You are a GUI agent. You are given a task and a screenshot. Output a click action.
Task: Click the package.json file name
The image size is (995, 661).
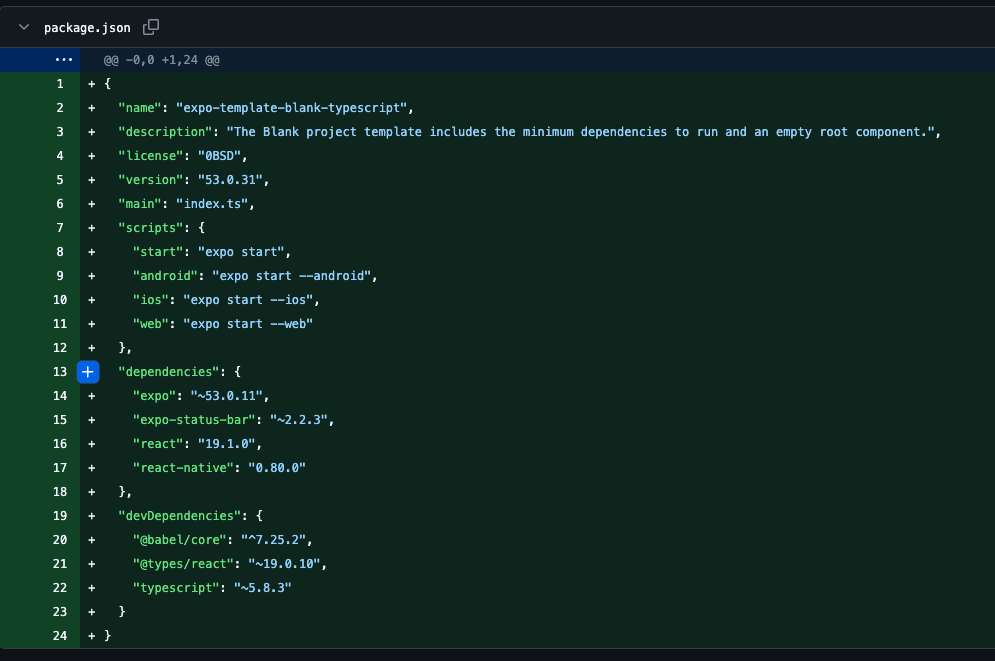(x=87, y=28)
